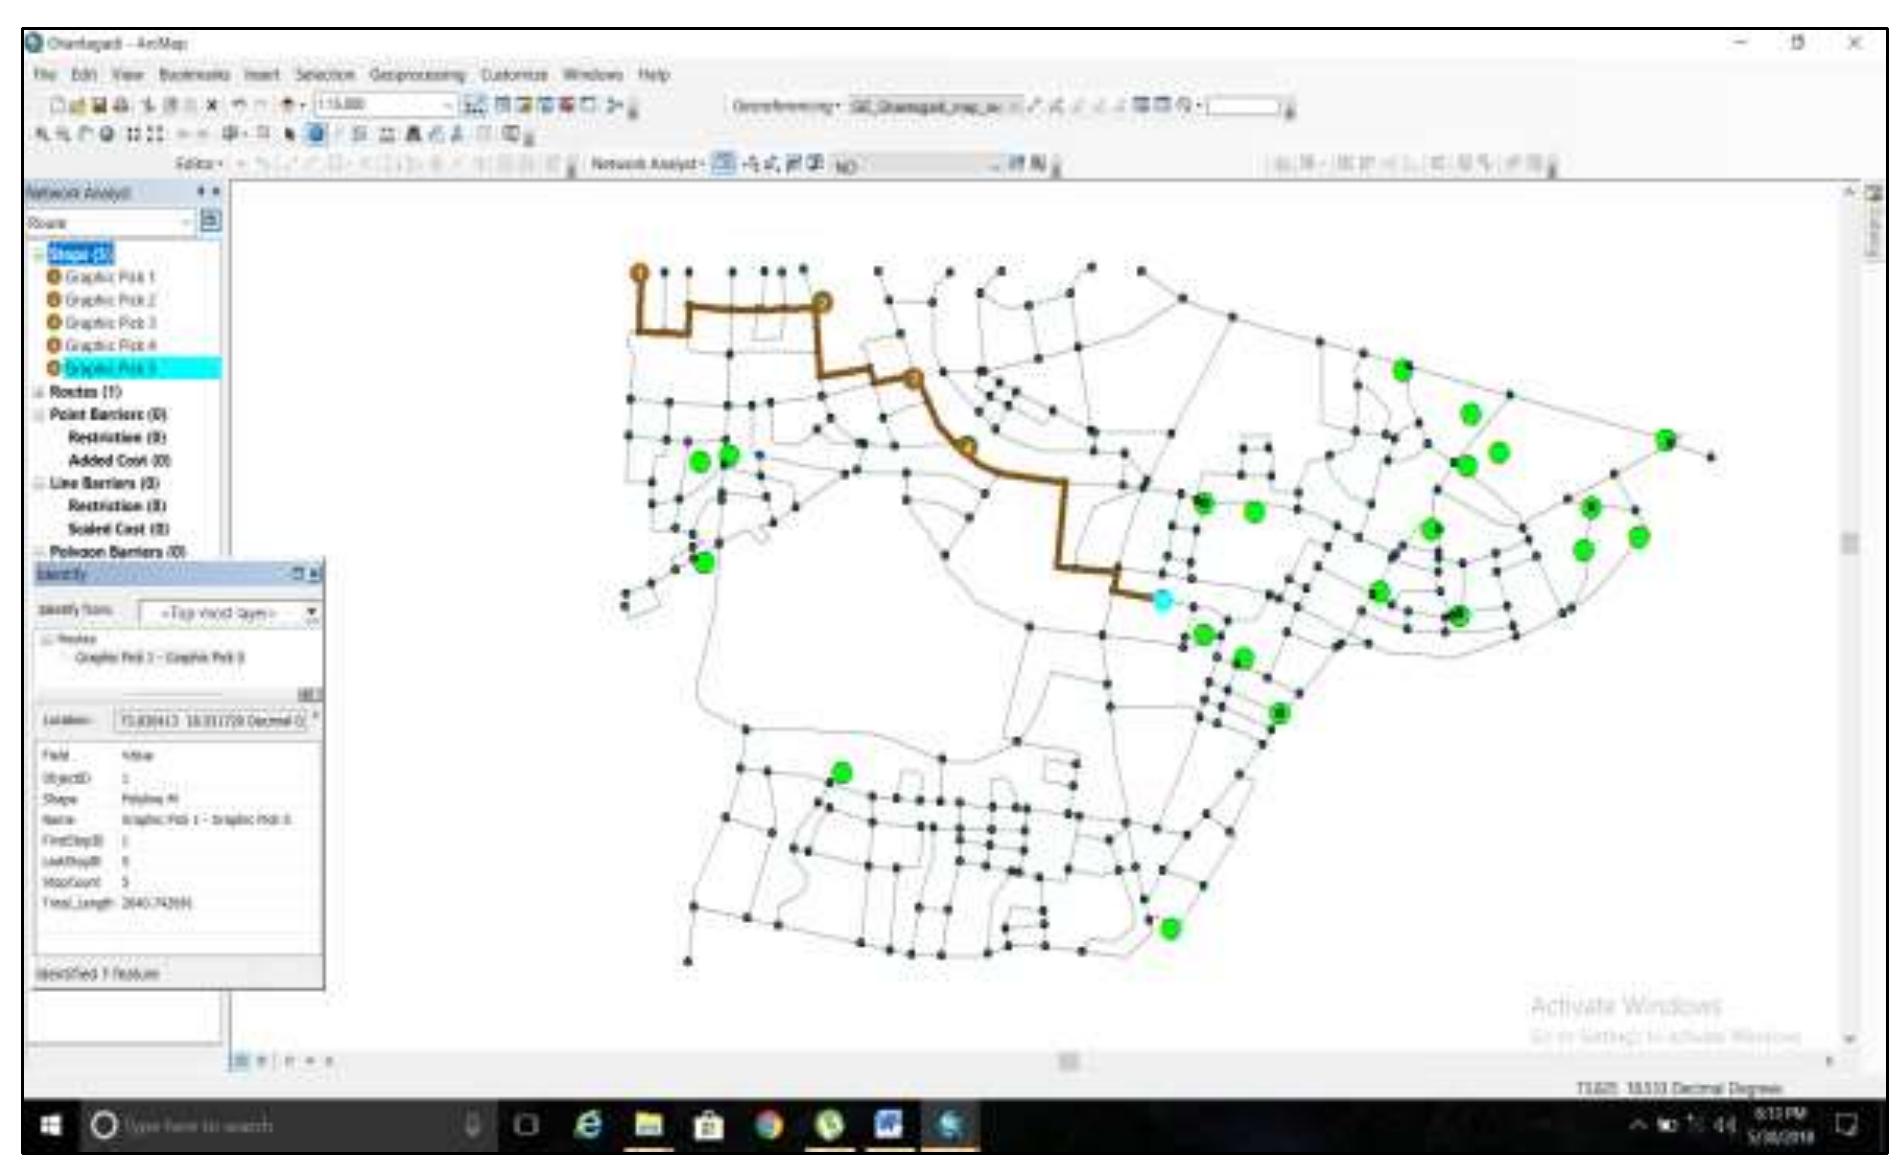Expand the Routes (1) tree node
Image resolution: width=1896 pixels, height=1160 pixels.
40,392
